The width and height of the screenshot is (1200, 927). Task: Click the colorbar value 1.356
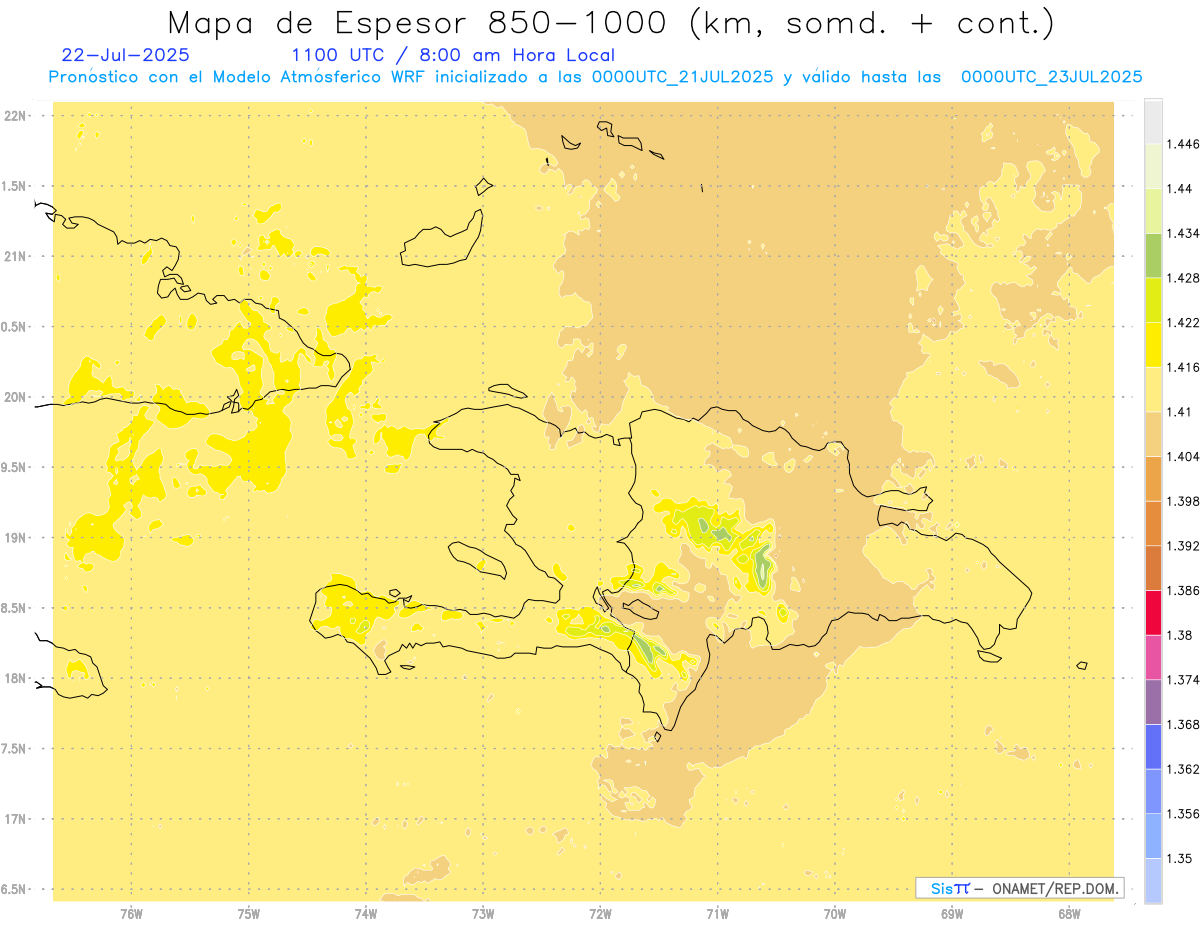1183,814
